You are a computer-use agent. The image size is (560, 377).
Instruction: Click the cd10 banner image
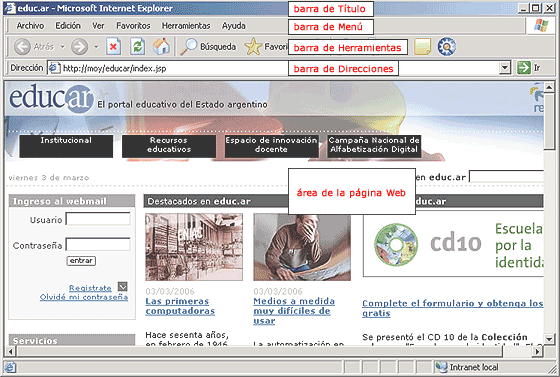click(453, 244)
